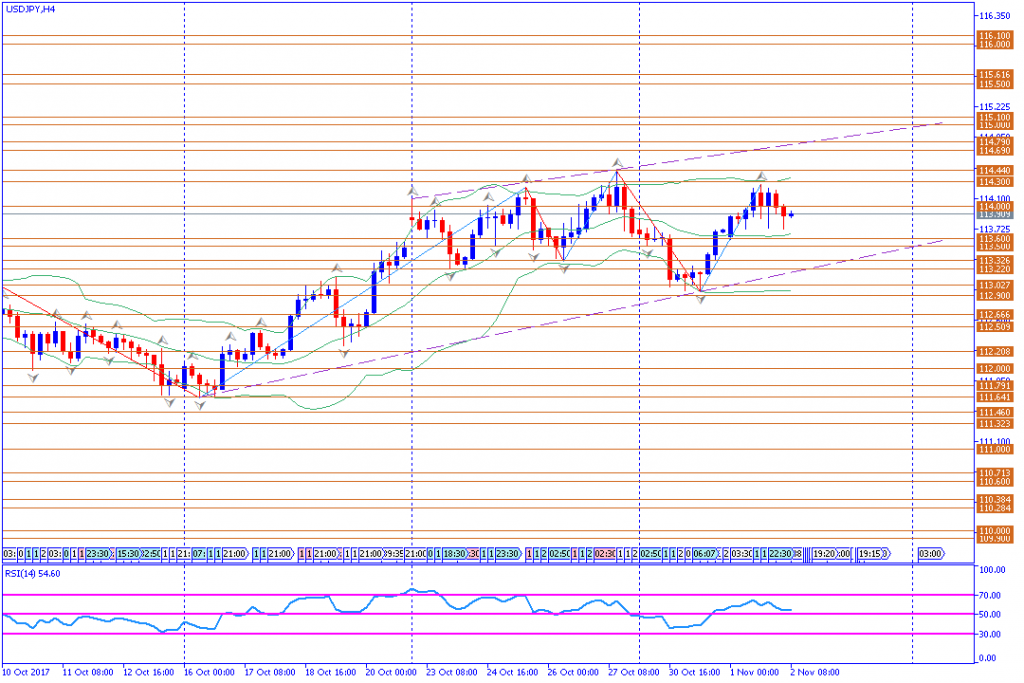Select the 114.440 horizontal line price tag
The height and width of the screenshot is (683, 1024).
tap(996, 171)
